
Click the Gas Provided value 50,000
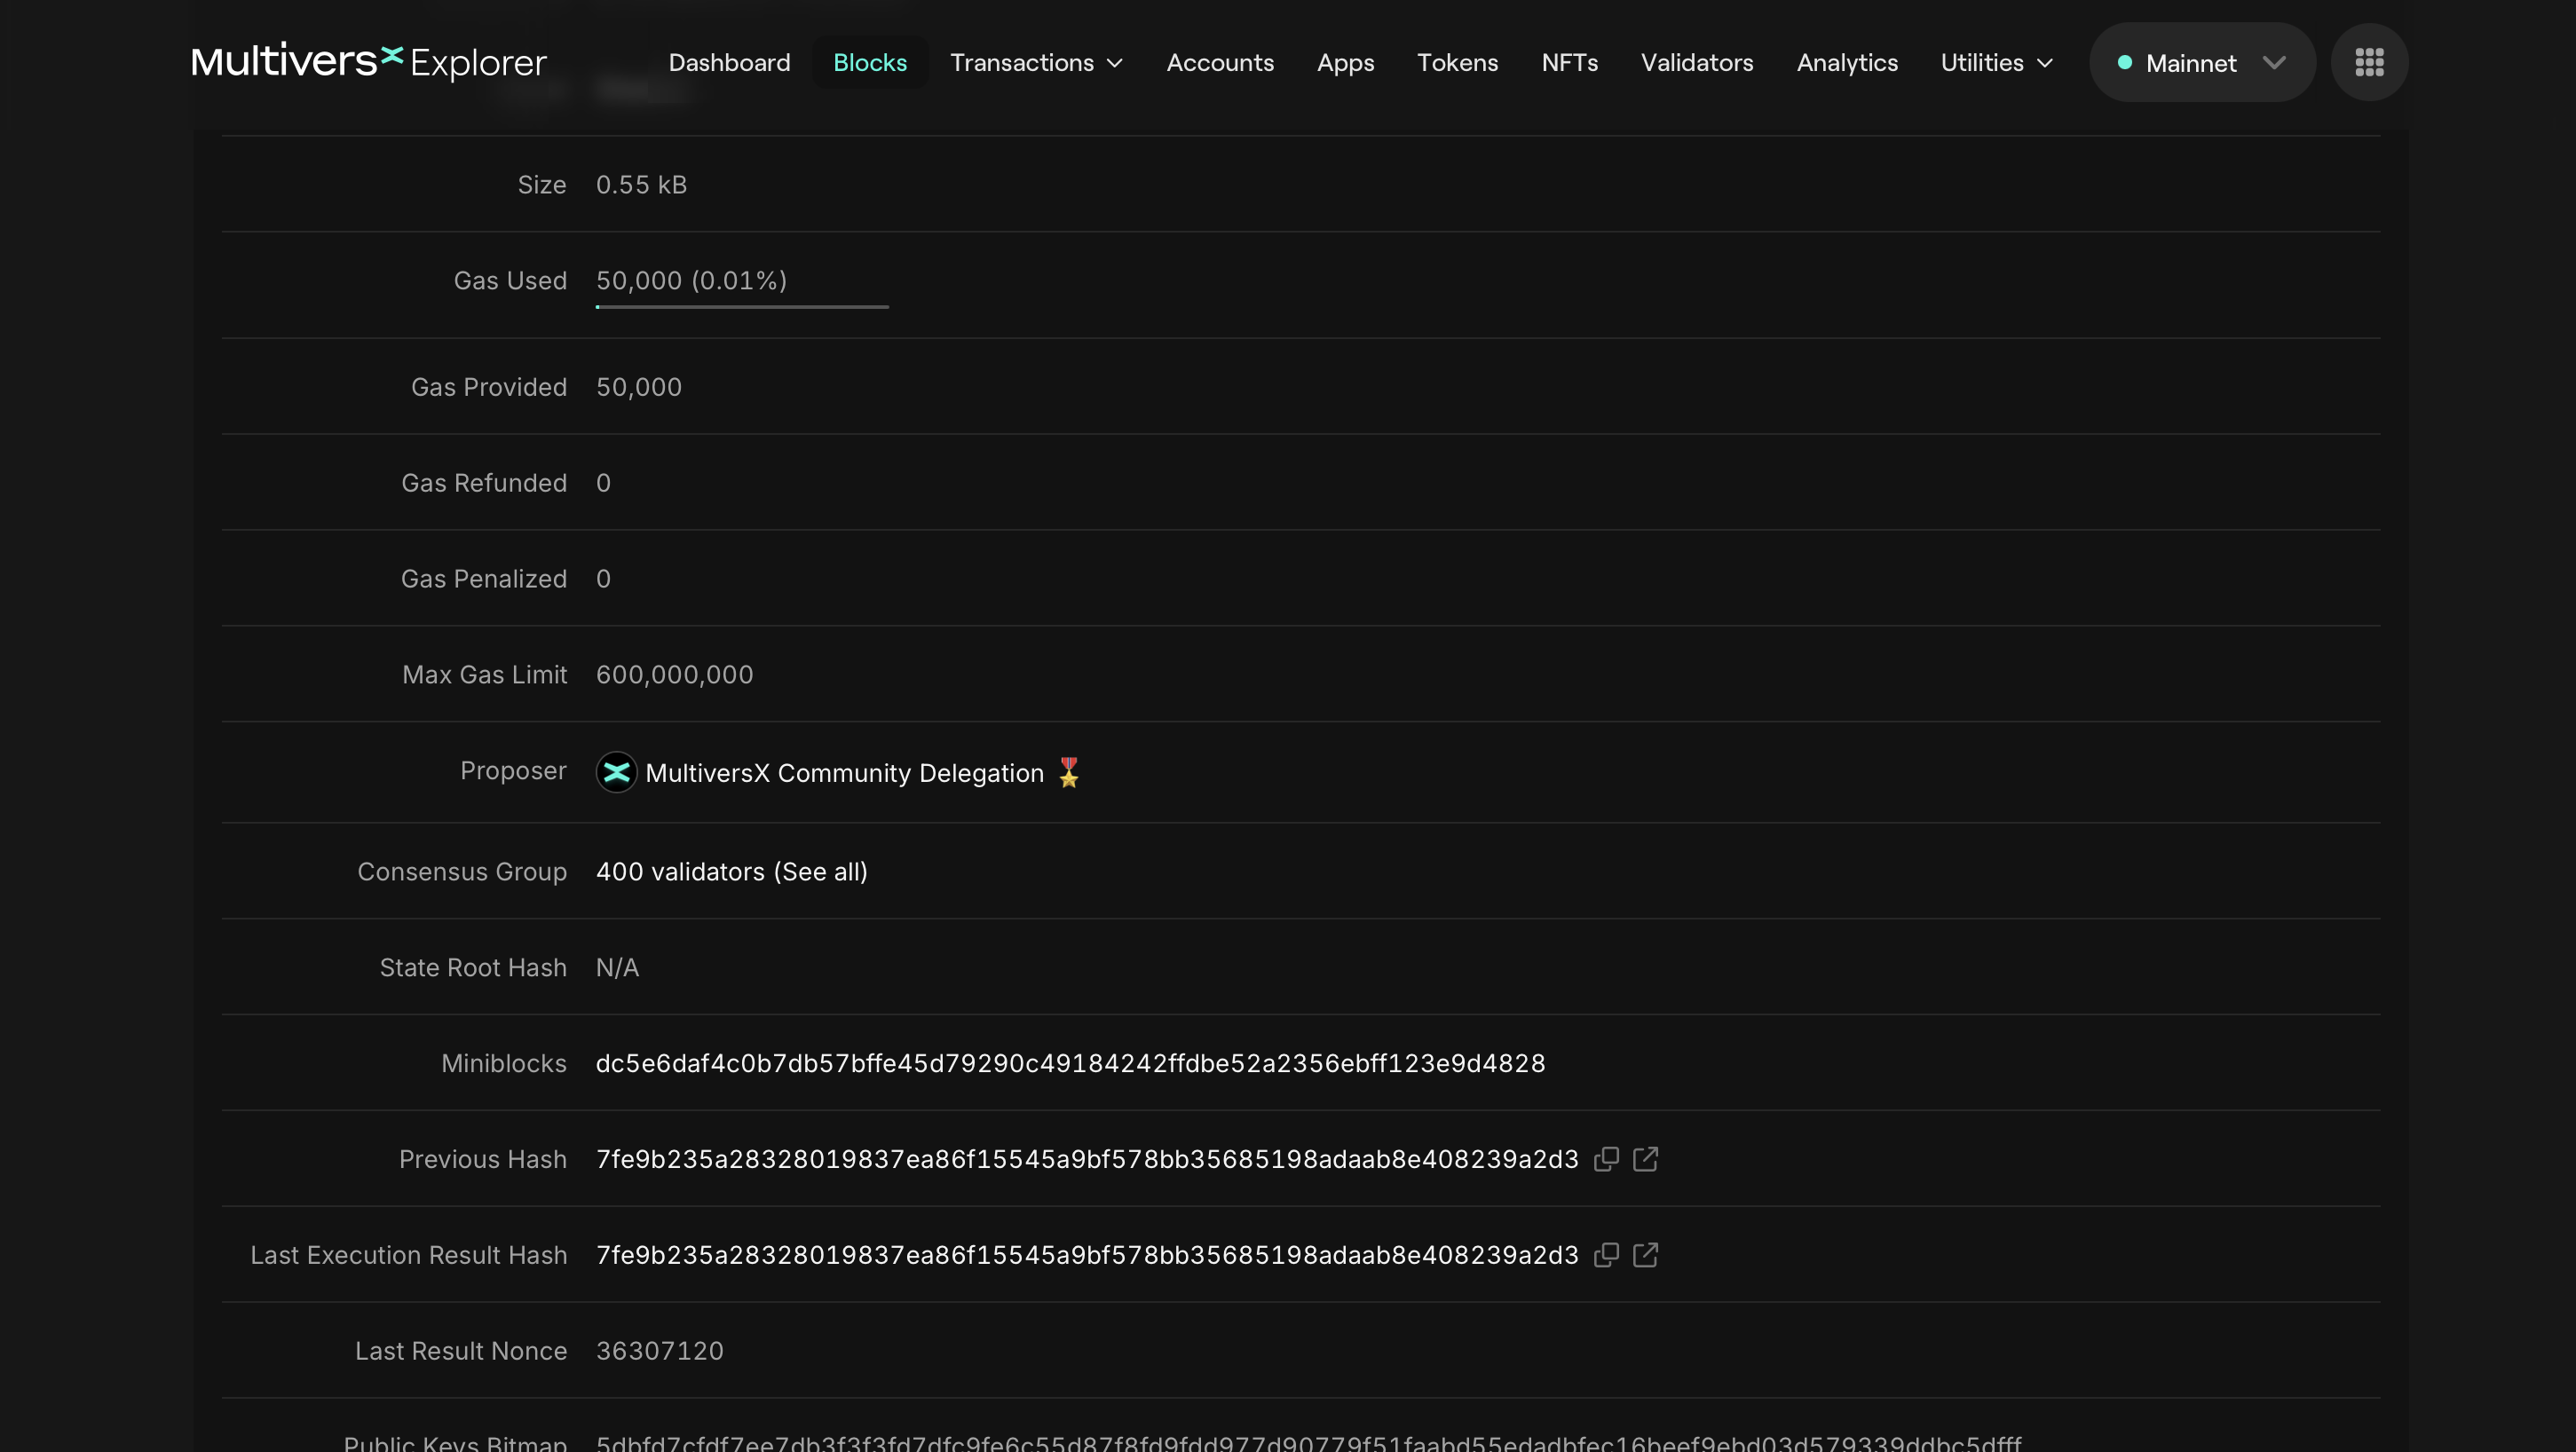click(638, 387)
